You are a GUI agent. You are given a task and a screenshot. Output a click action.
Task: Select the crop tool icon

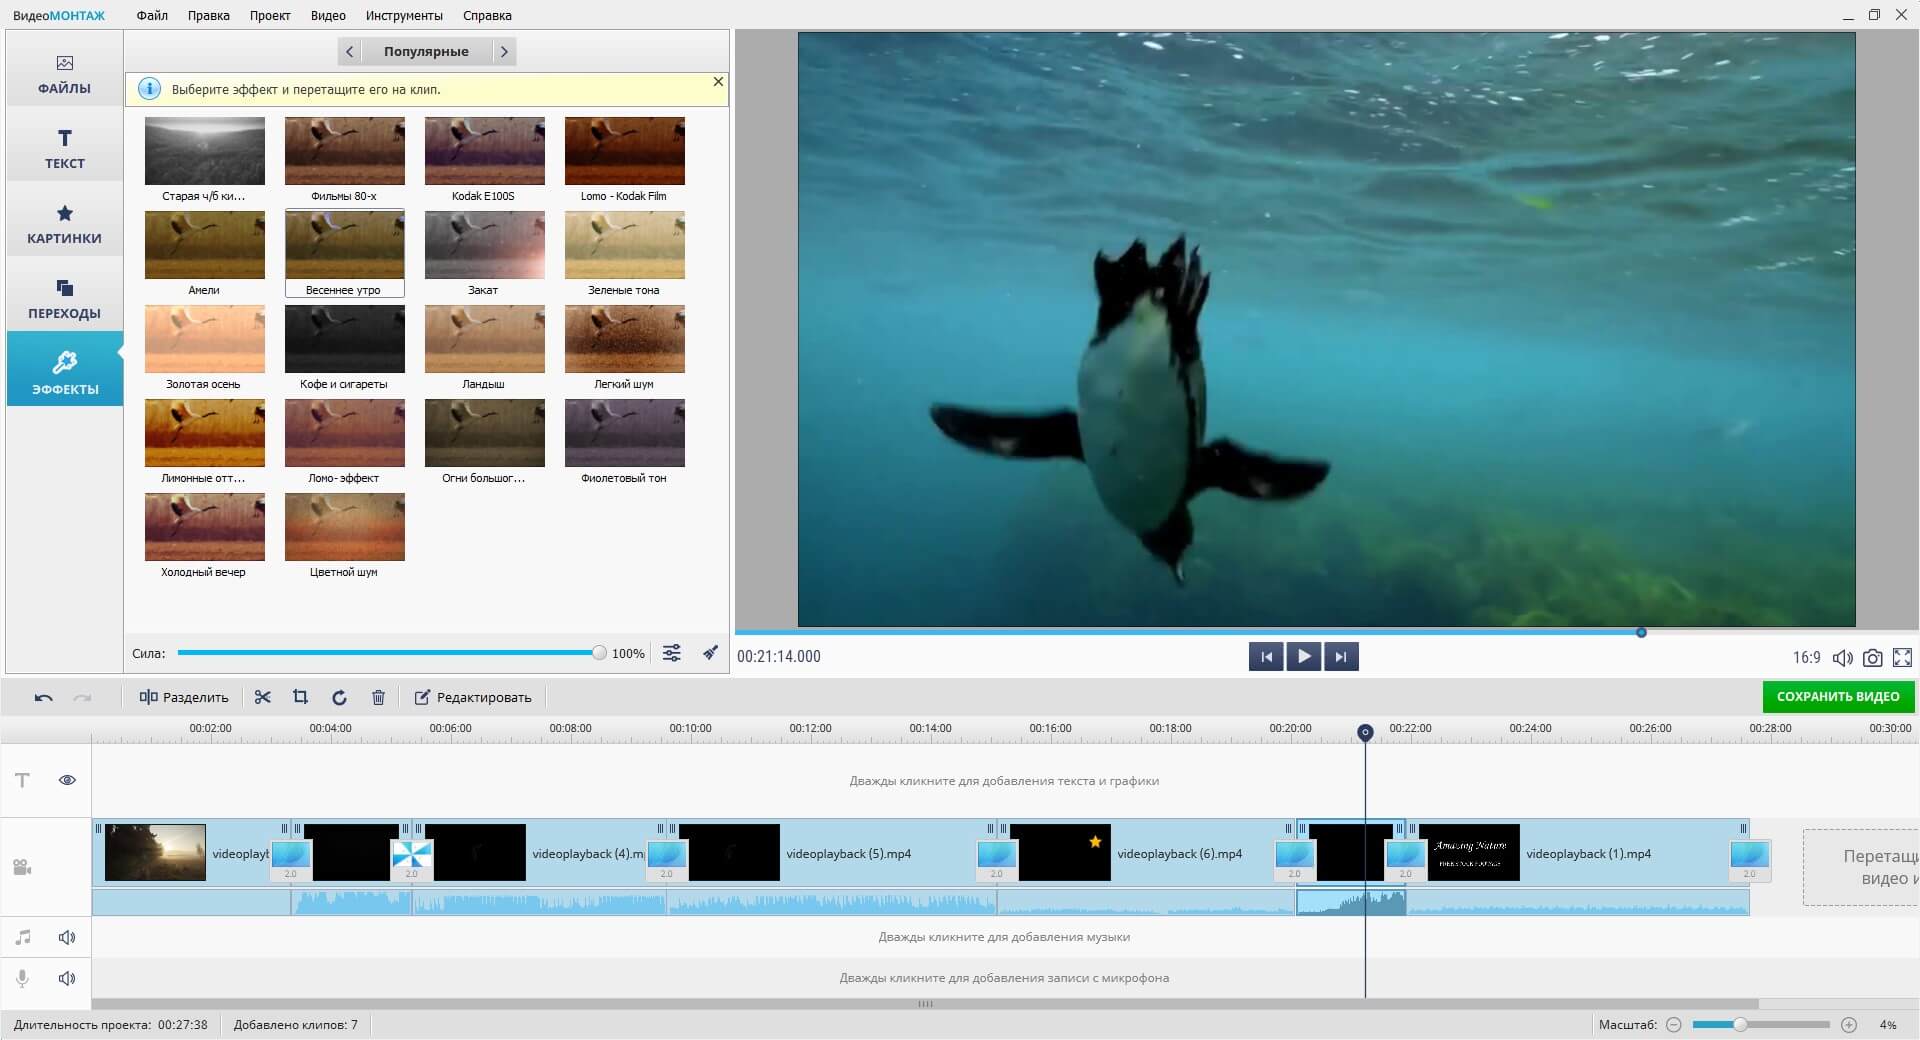click(300, 697)
